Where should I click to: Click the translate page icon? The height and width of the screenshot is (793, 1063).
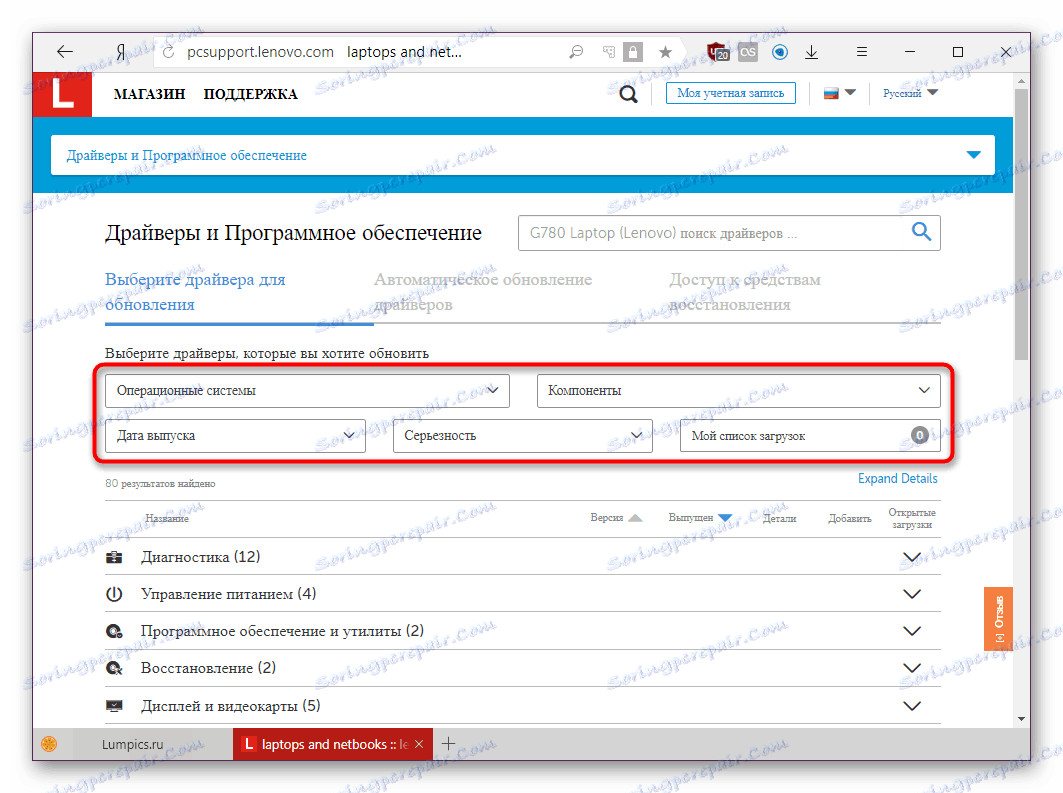[608, 52]
